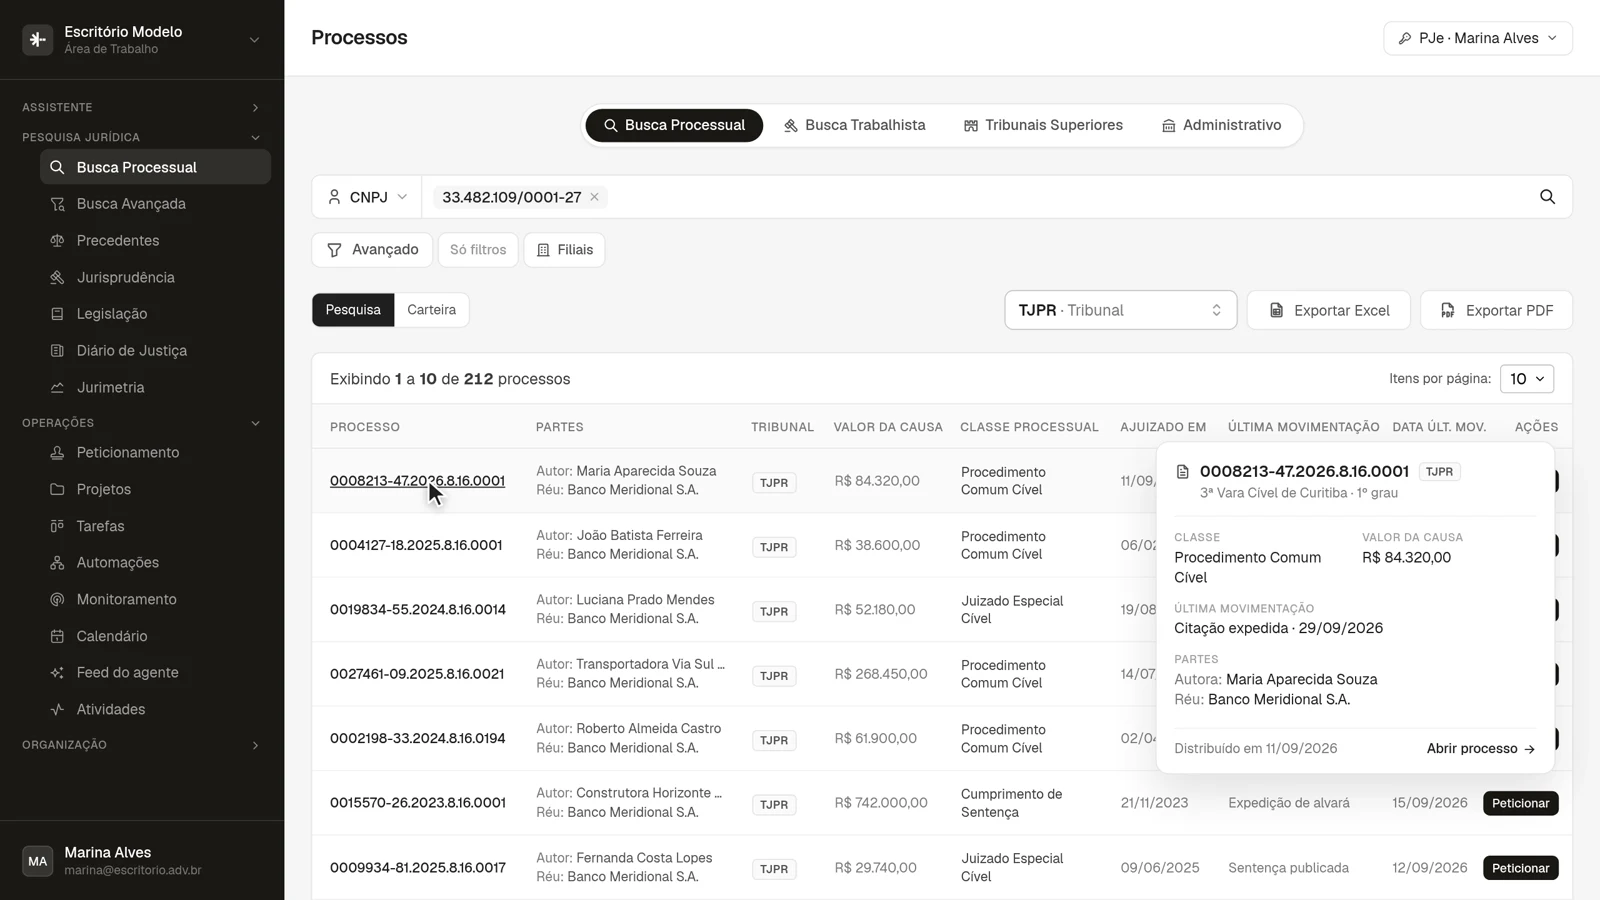The width and height of the screenshot is (1600, 900).
Task: Open Feed do agente
Action: point(155,673)
